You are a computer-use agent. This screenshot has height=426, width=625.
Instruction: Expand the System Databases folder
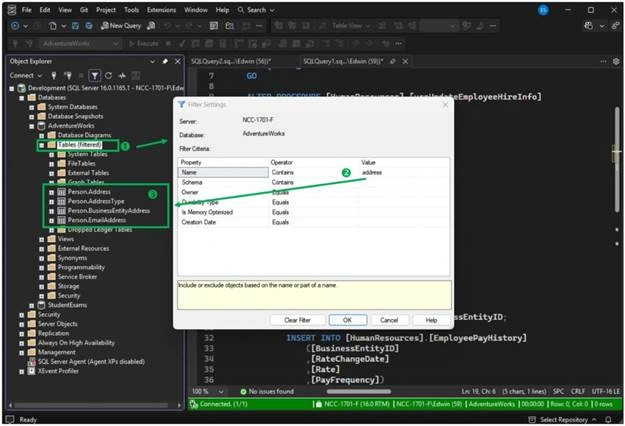pyautogui.click(x=31, y=107)
